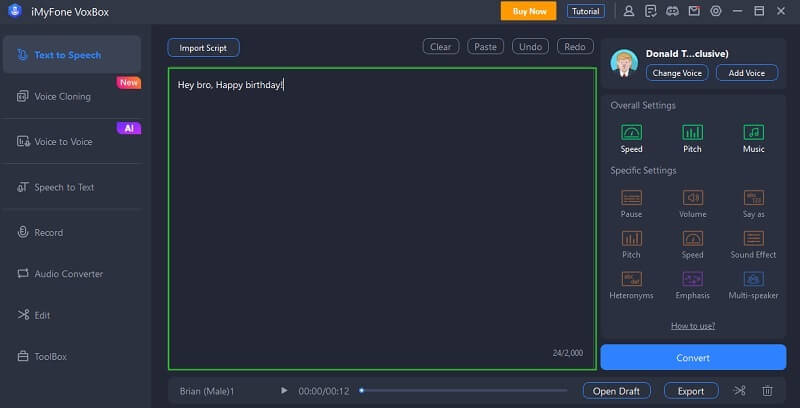Open the Volume specific setting
800x408 pixels.
point(692,204)
